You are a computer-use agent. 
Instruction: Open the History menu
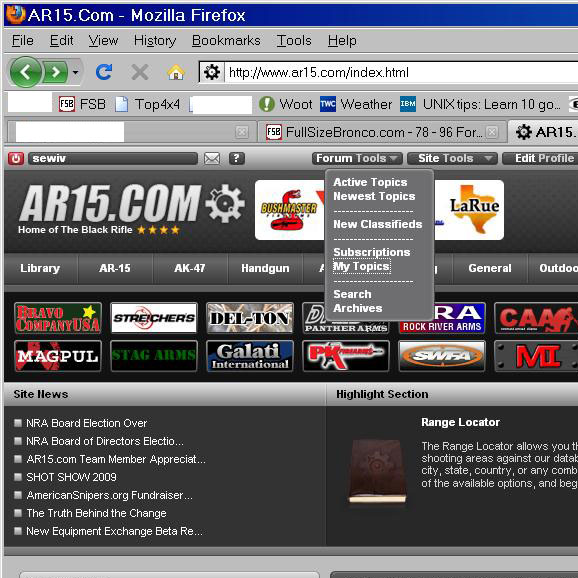pyautogui.click(x=155, y=41)
